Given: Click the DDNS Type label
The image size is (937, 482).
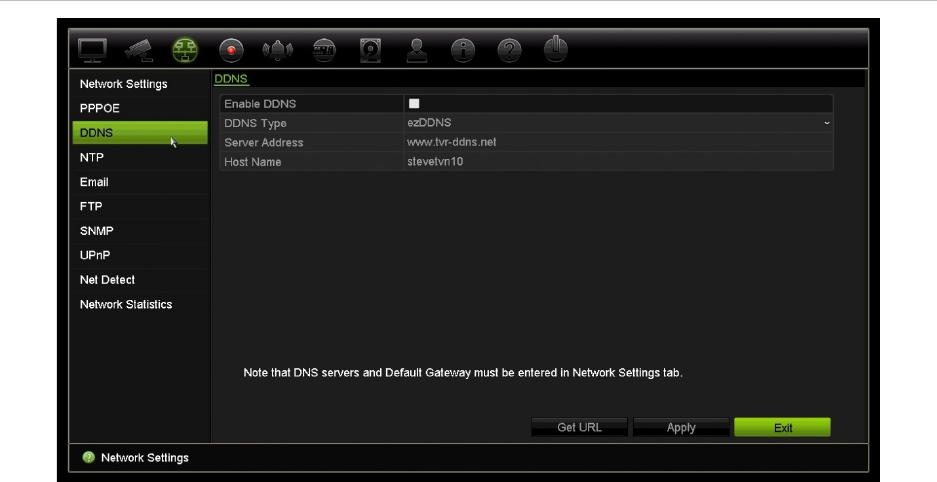Looking at the screenshot, I should point(255,123).
